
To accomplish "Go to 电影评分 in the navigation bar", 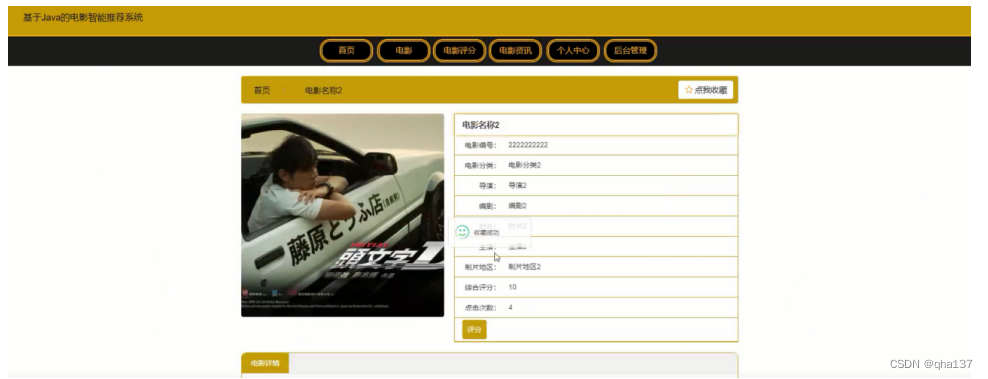I will pos(459,50).
